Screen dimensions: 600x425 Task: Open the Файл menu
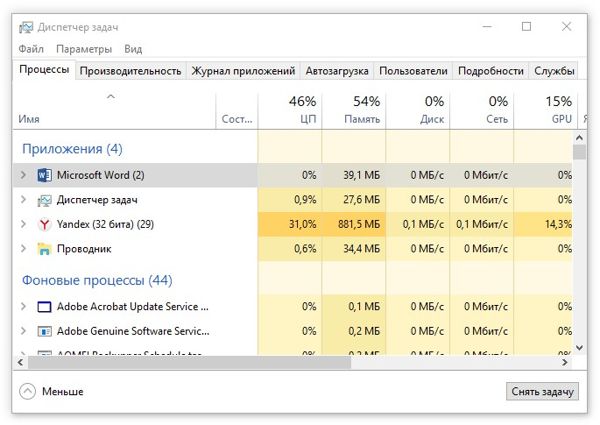(x=31, y=49)
